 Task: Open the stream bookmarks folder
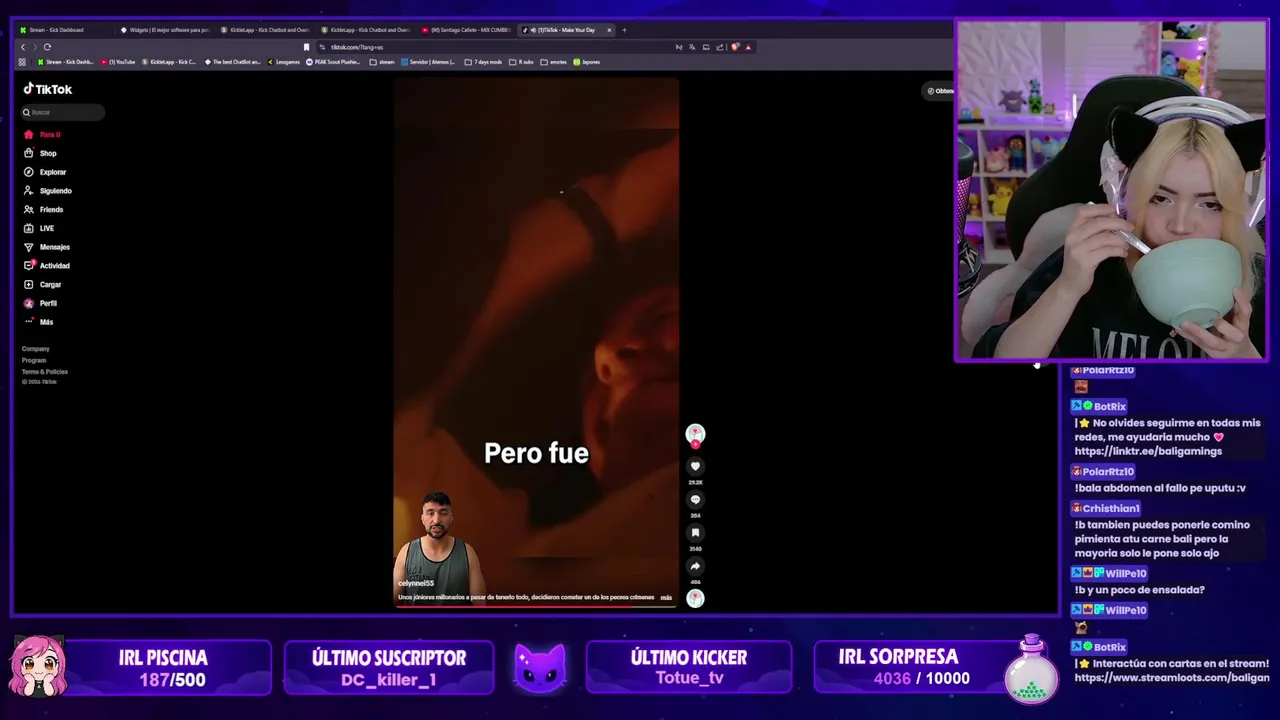click(x=382, y=62)
